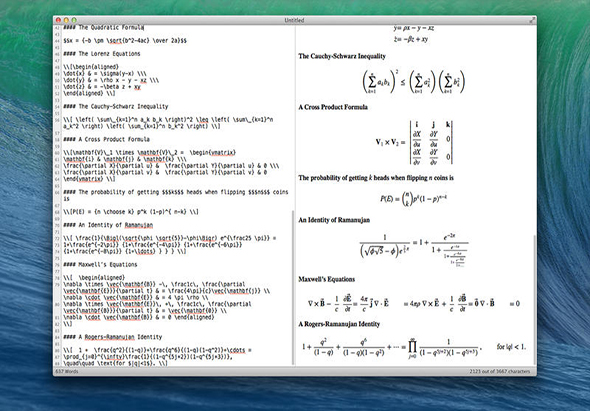Click the Untitled window title
590x411 pixels.
294,20
